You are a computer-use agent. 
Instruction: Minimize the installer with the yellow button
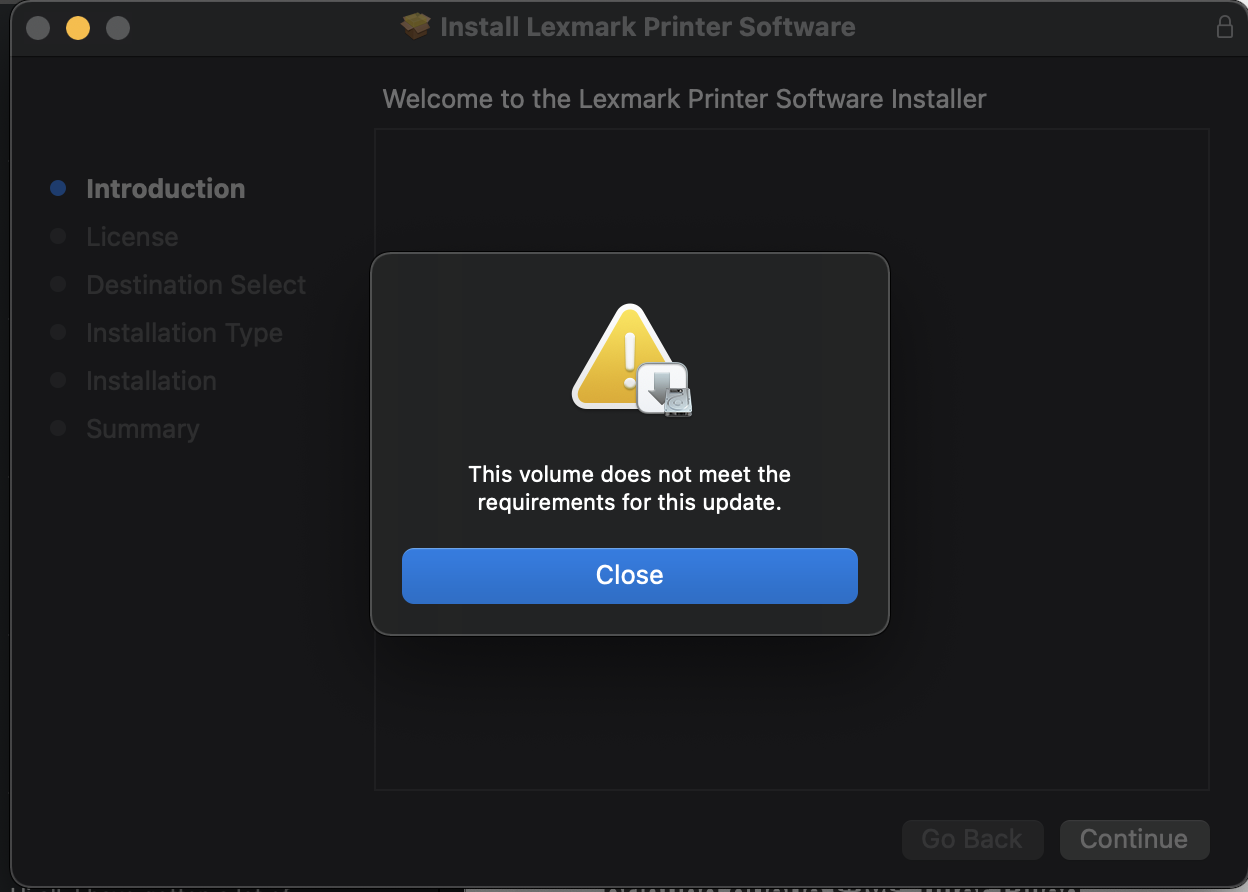click(78, 28)
